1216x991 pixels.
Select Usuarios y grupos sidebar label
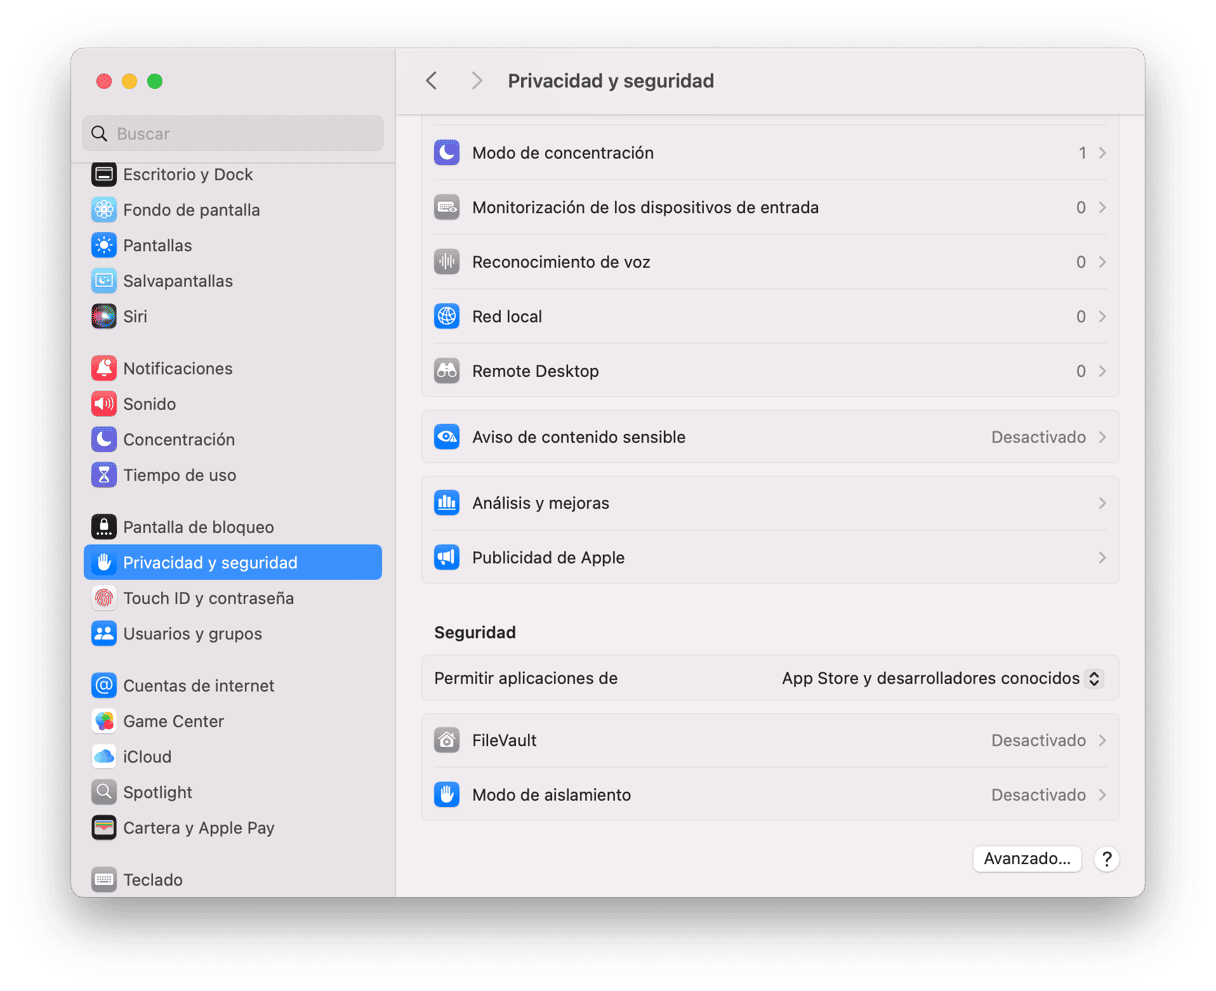[x=192, y=634]
